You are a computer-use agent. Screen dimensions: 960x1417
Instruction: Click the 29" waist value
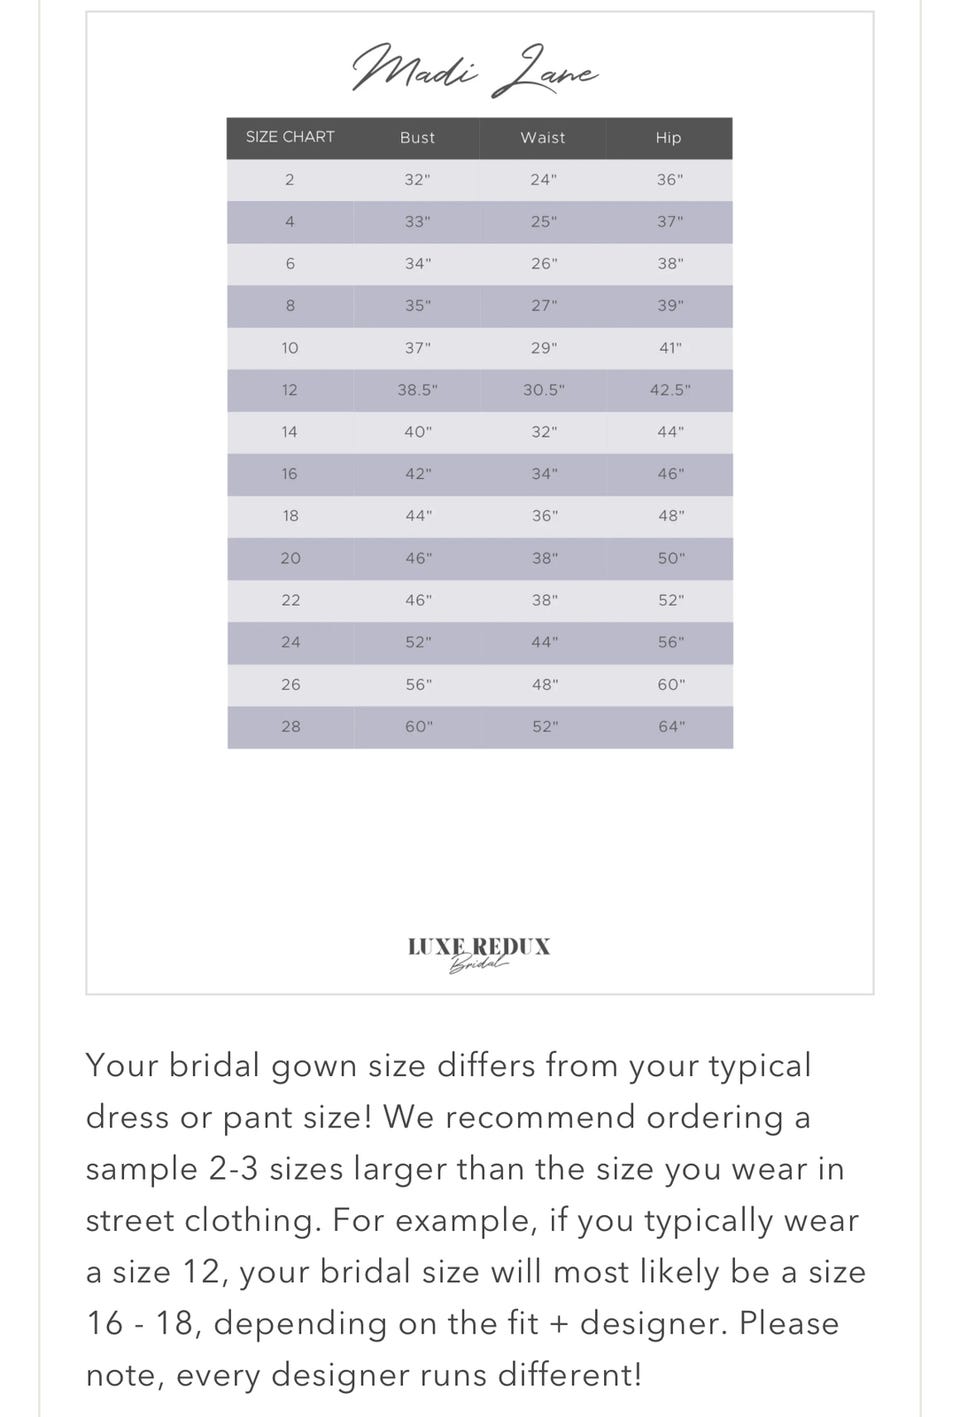click(543, 348)
